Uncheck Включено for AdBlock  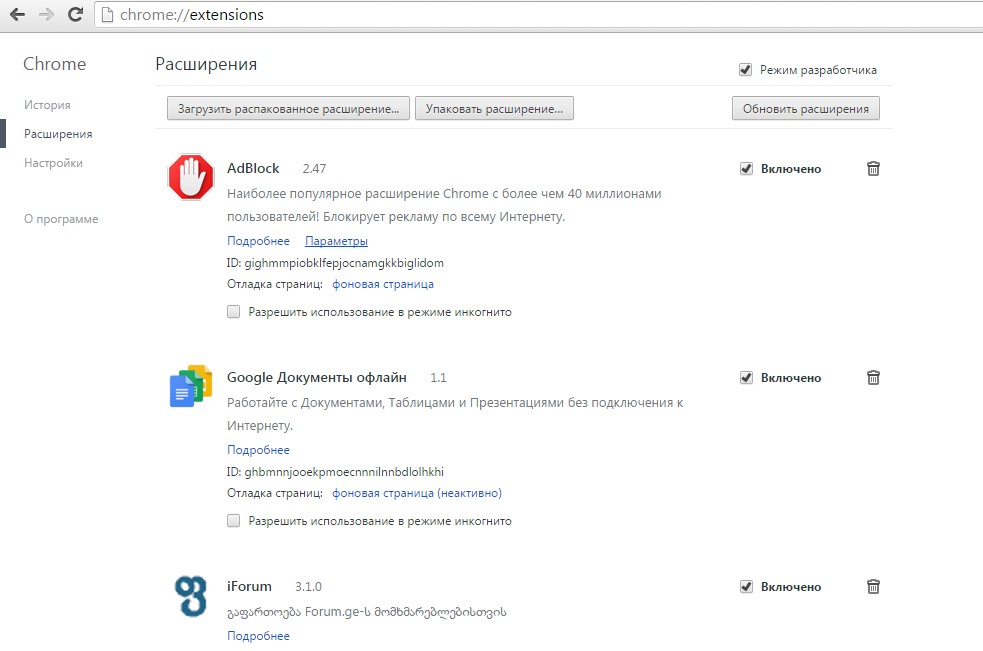[746, 168]
